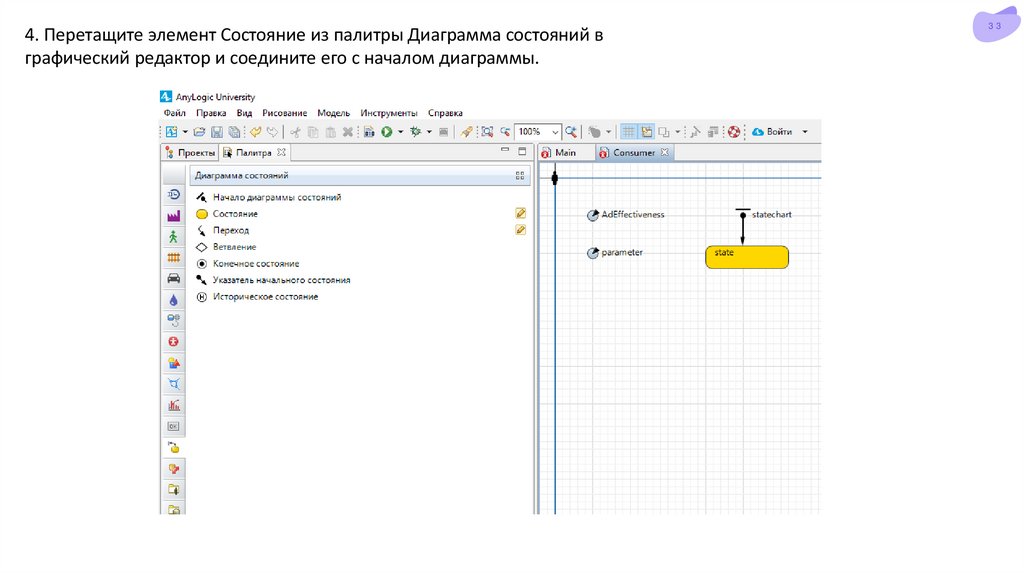The height and width of the screenshot is (574, 1024).
Task: Open the zoom percentage 100% dropdown
Action: point(555,132)
